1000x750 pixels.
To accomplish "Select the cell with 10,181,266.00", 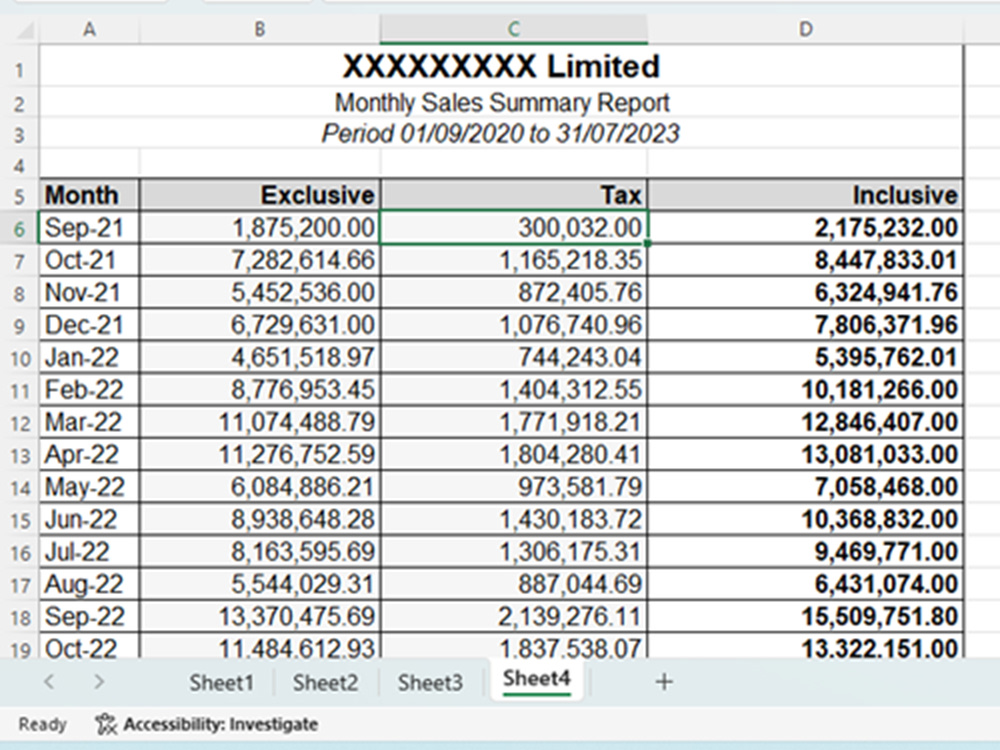I will (x=805, y=390).
